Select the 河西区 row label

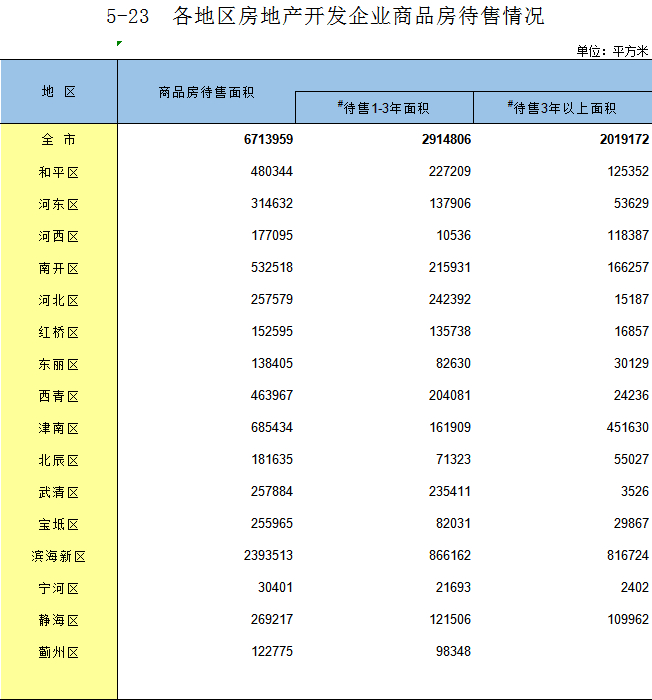click(59, 236)
